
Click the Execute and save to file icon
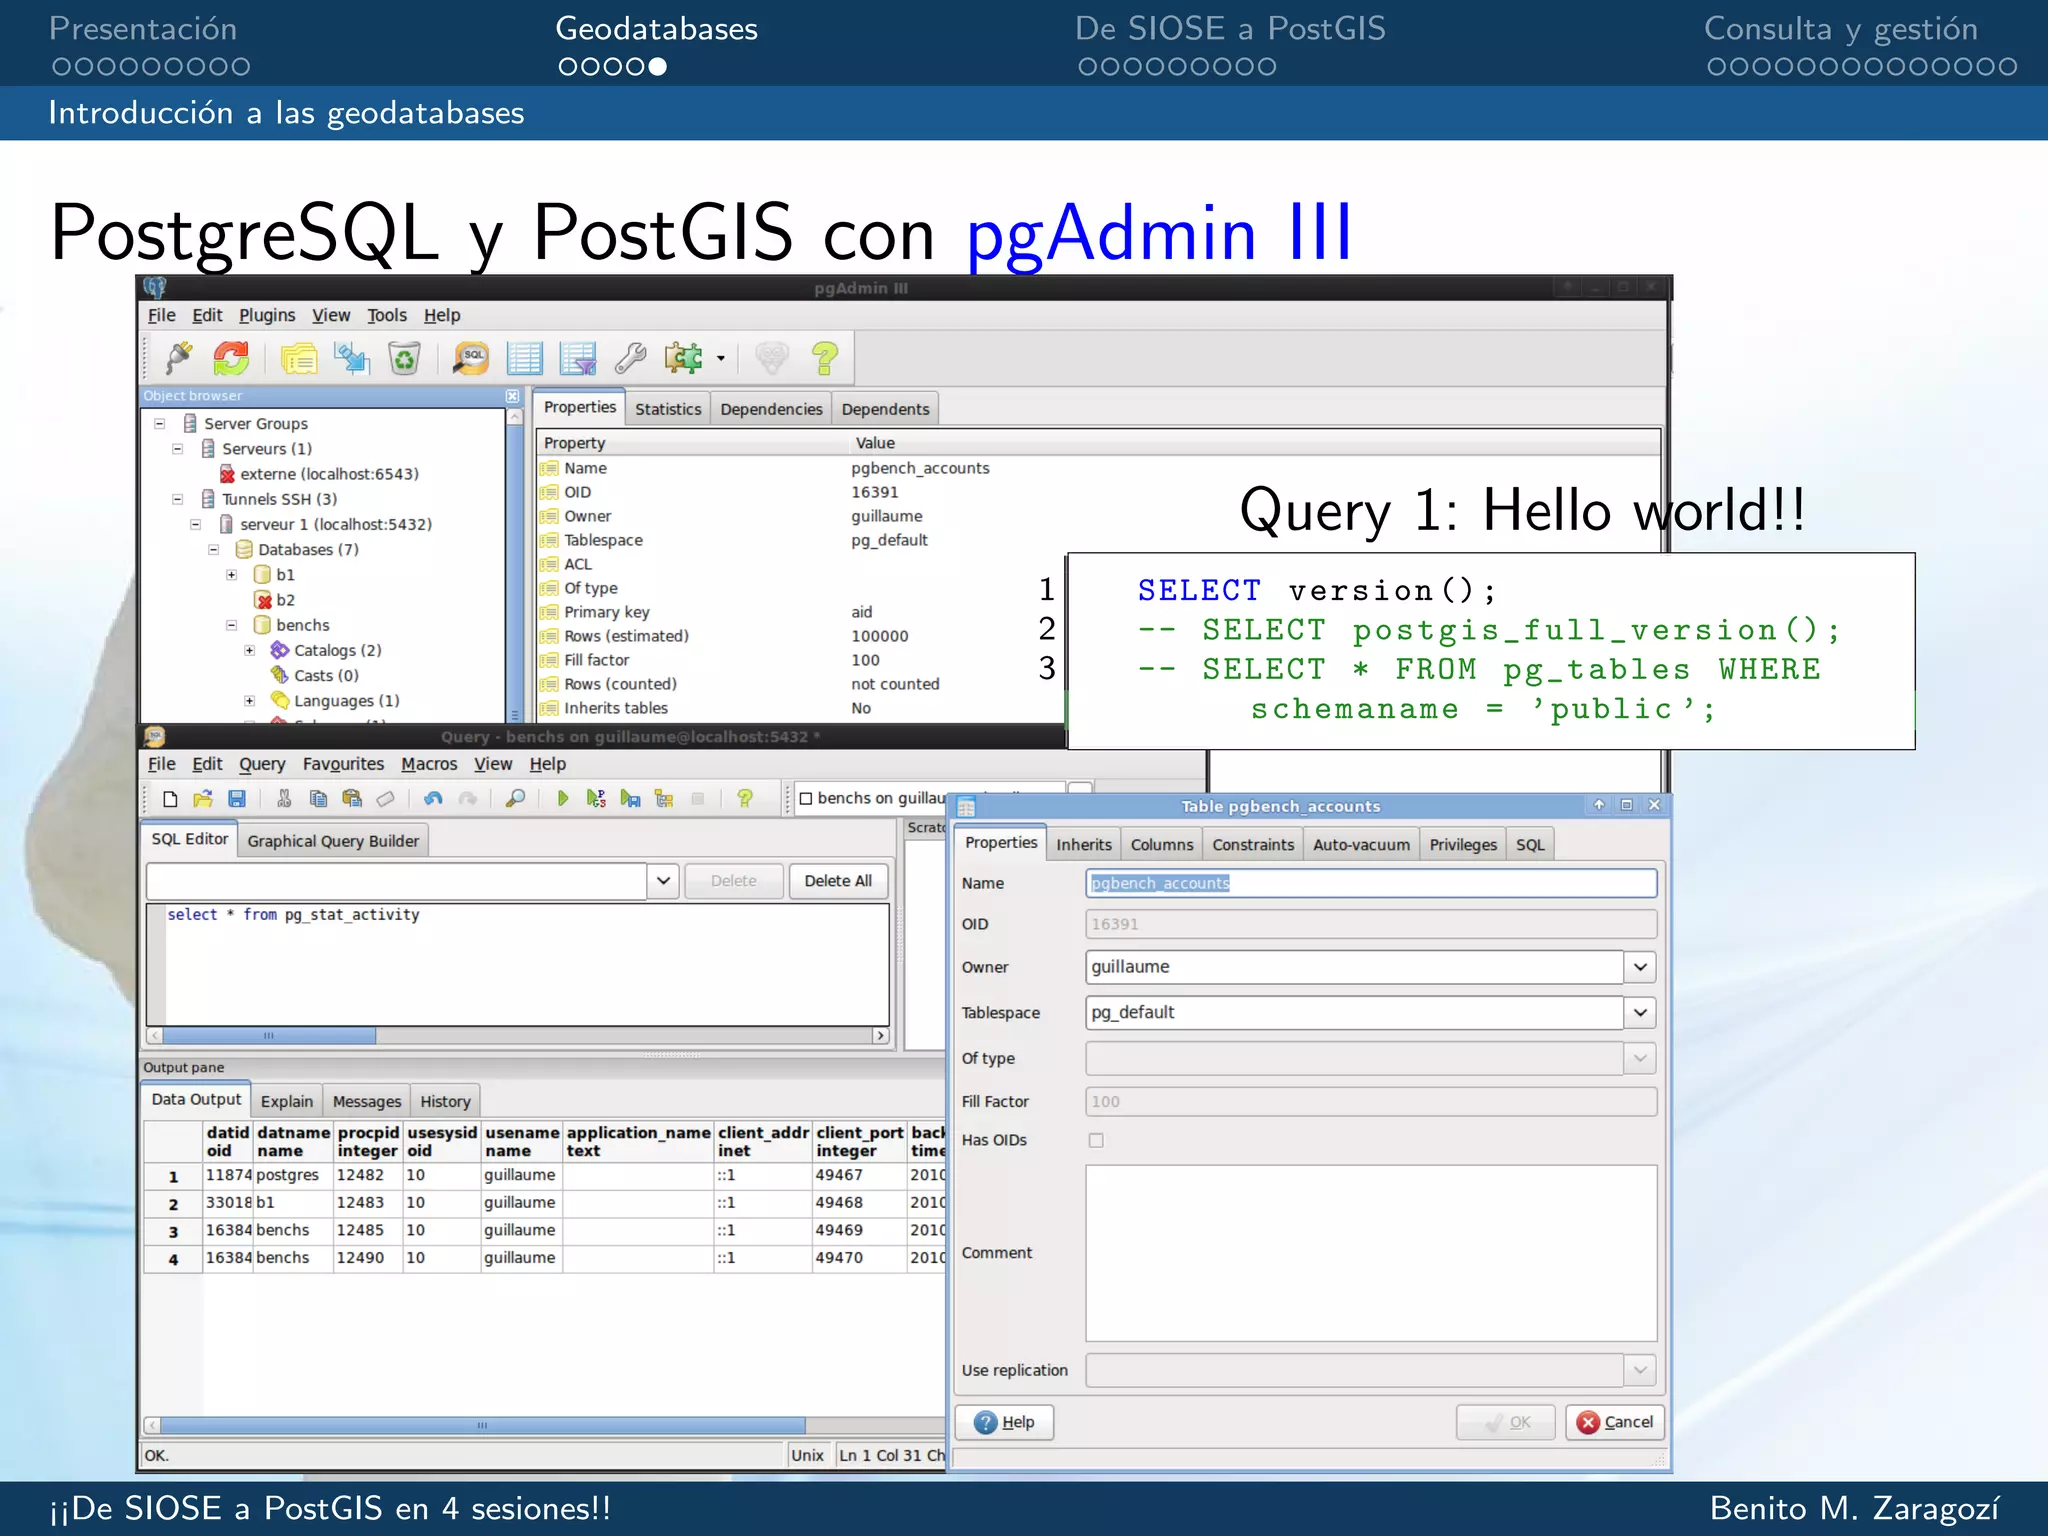point(630,798)
